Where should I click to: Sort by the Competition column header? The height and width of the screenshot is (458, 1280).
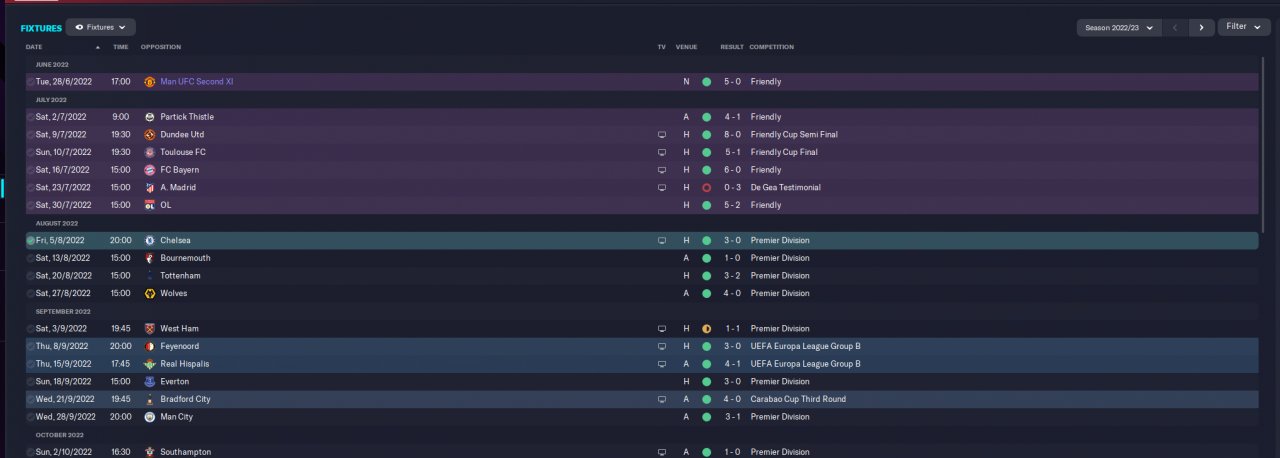pyautogui.click(x=773, y=47)
